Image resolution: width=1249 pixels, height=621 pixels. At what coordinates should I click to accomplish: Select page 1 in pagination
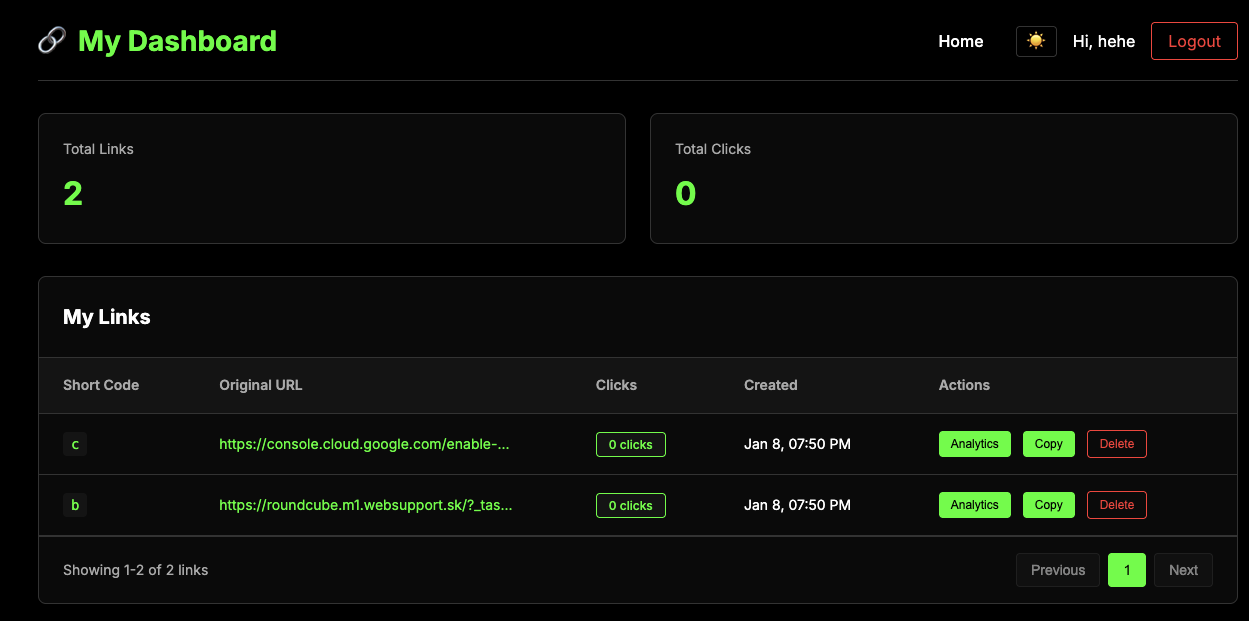(x=1127, y=570)
